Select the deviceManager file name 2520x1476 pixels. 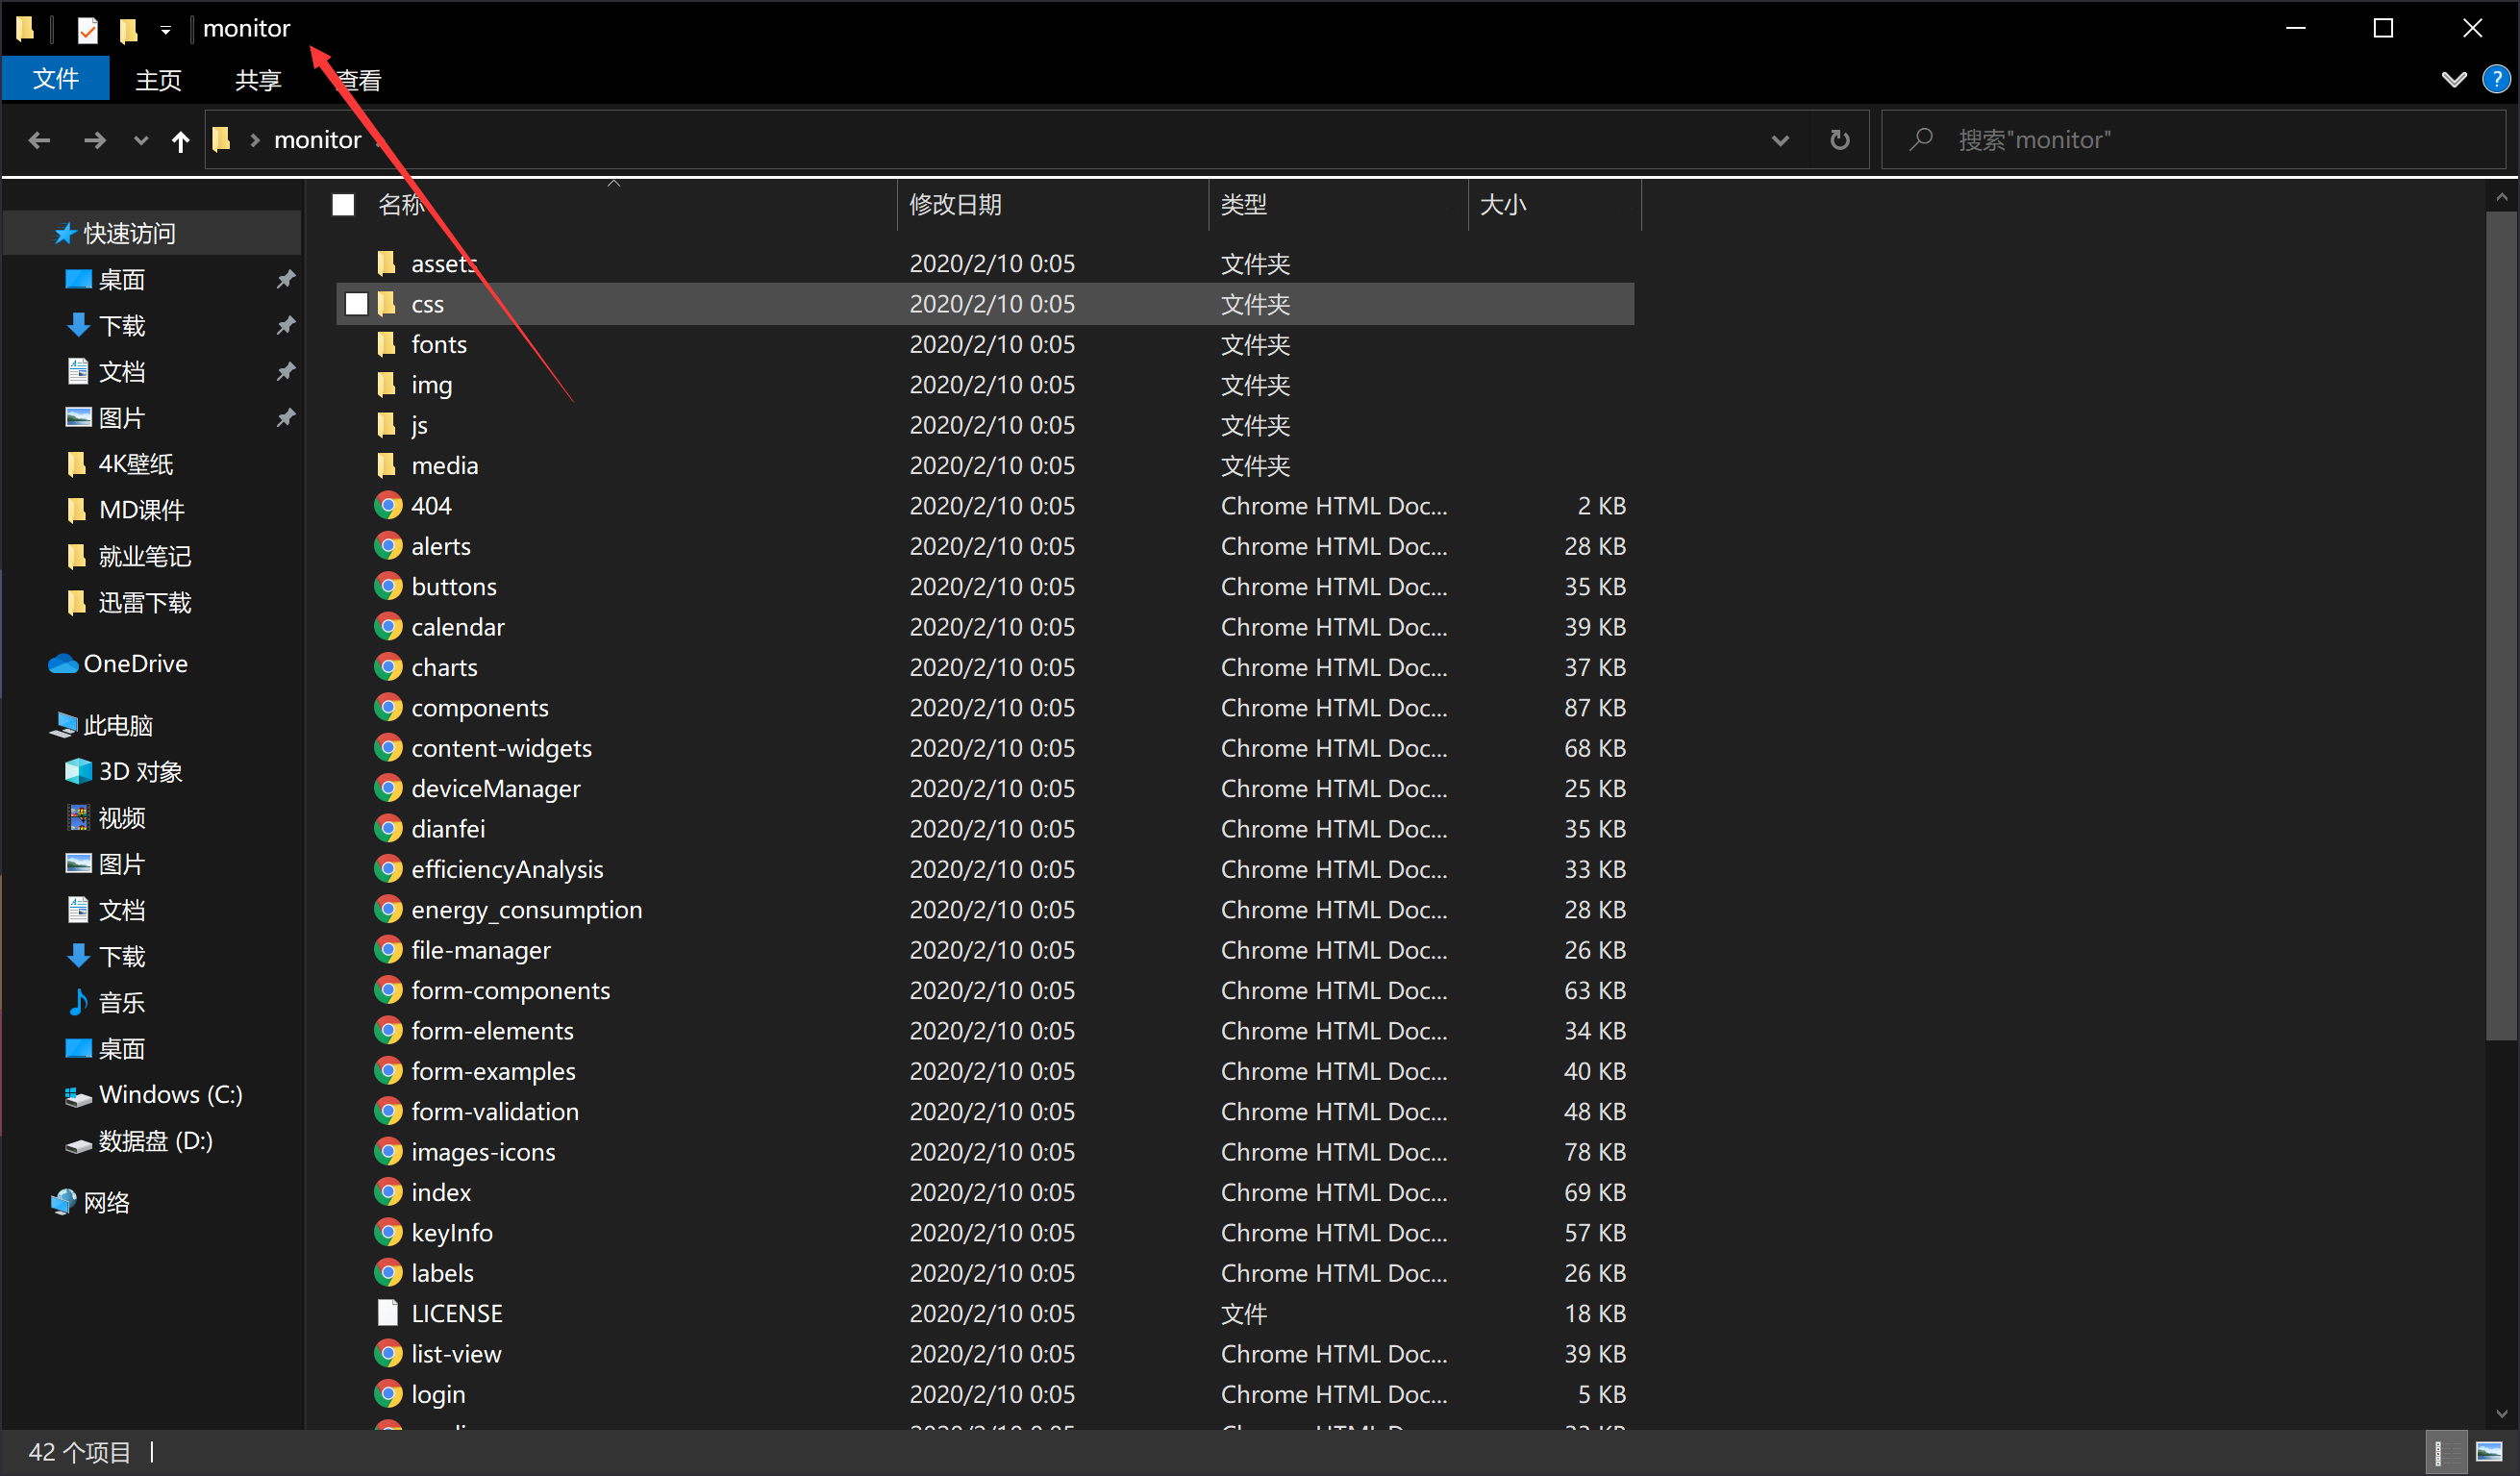tap(496, 789)
